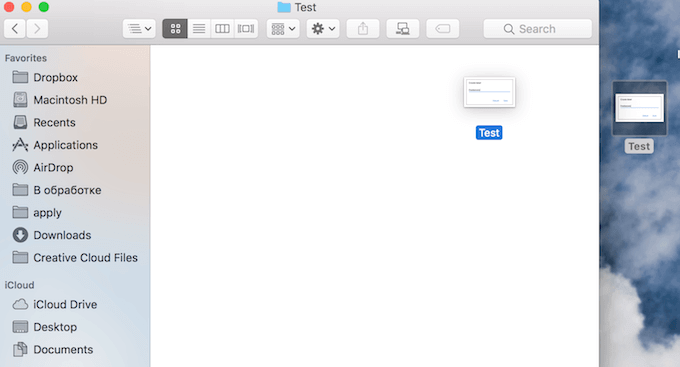This screenshot has width=680, height=367.
Task: Click the Documents sidebar icon
Action: pyautogui.click(x=20, y=350)
